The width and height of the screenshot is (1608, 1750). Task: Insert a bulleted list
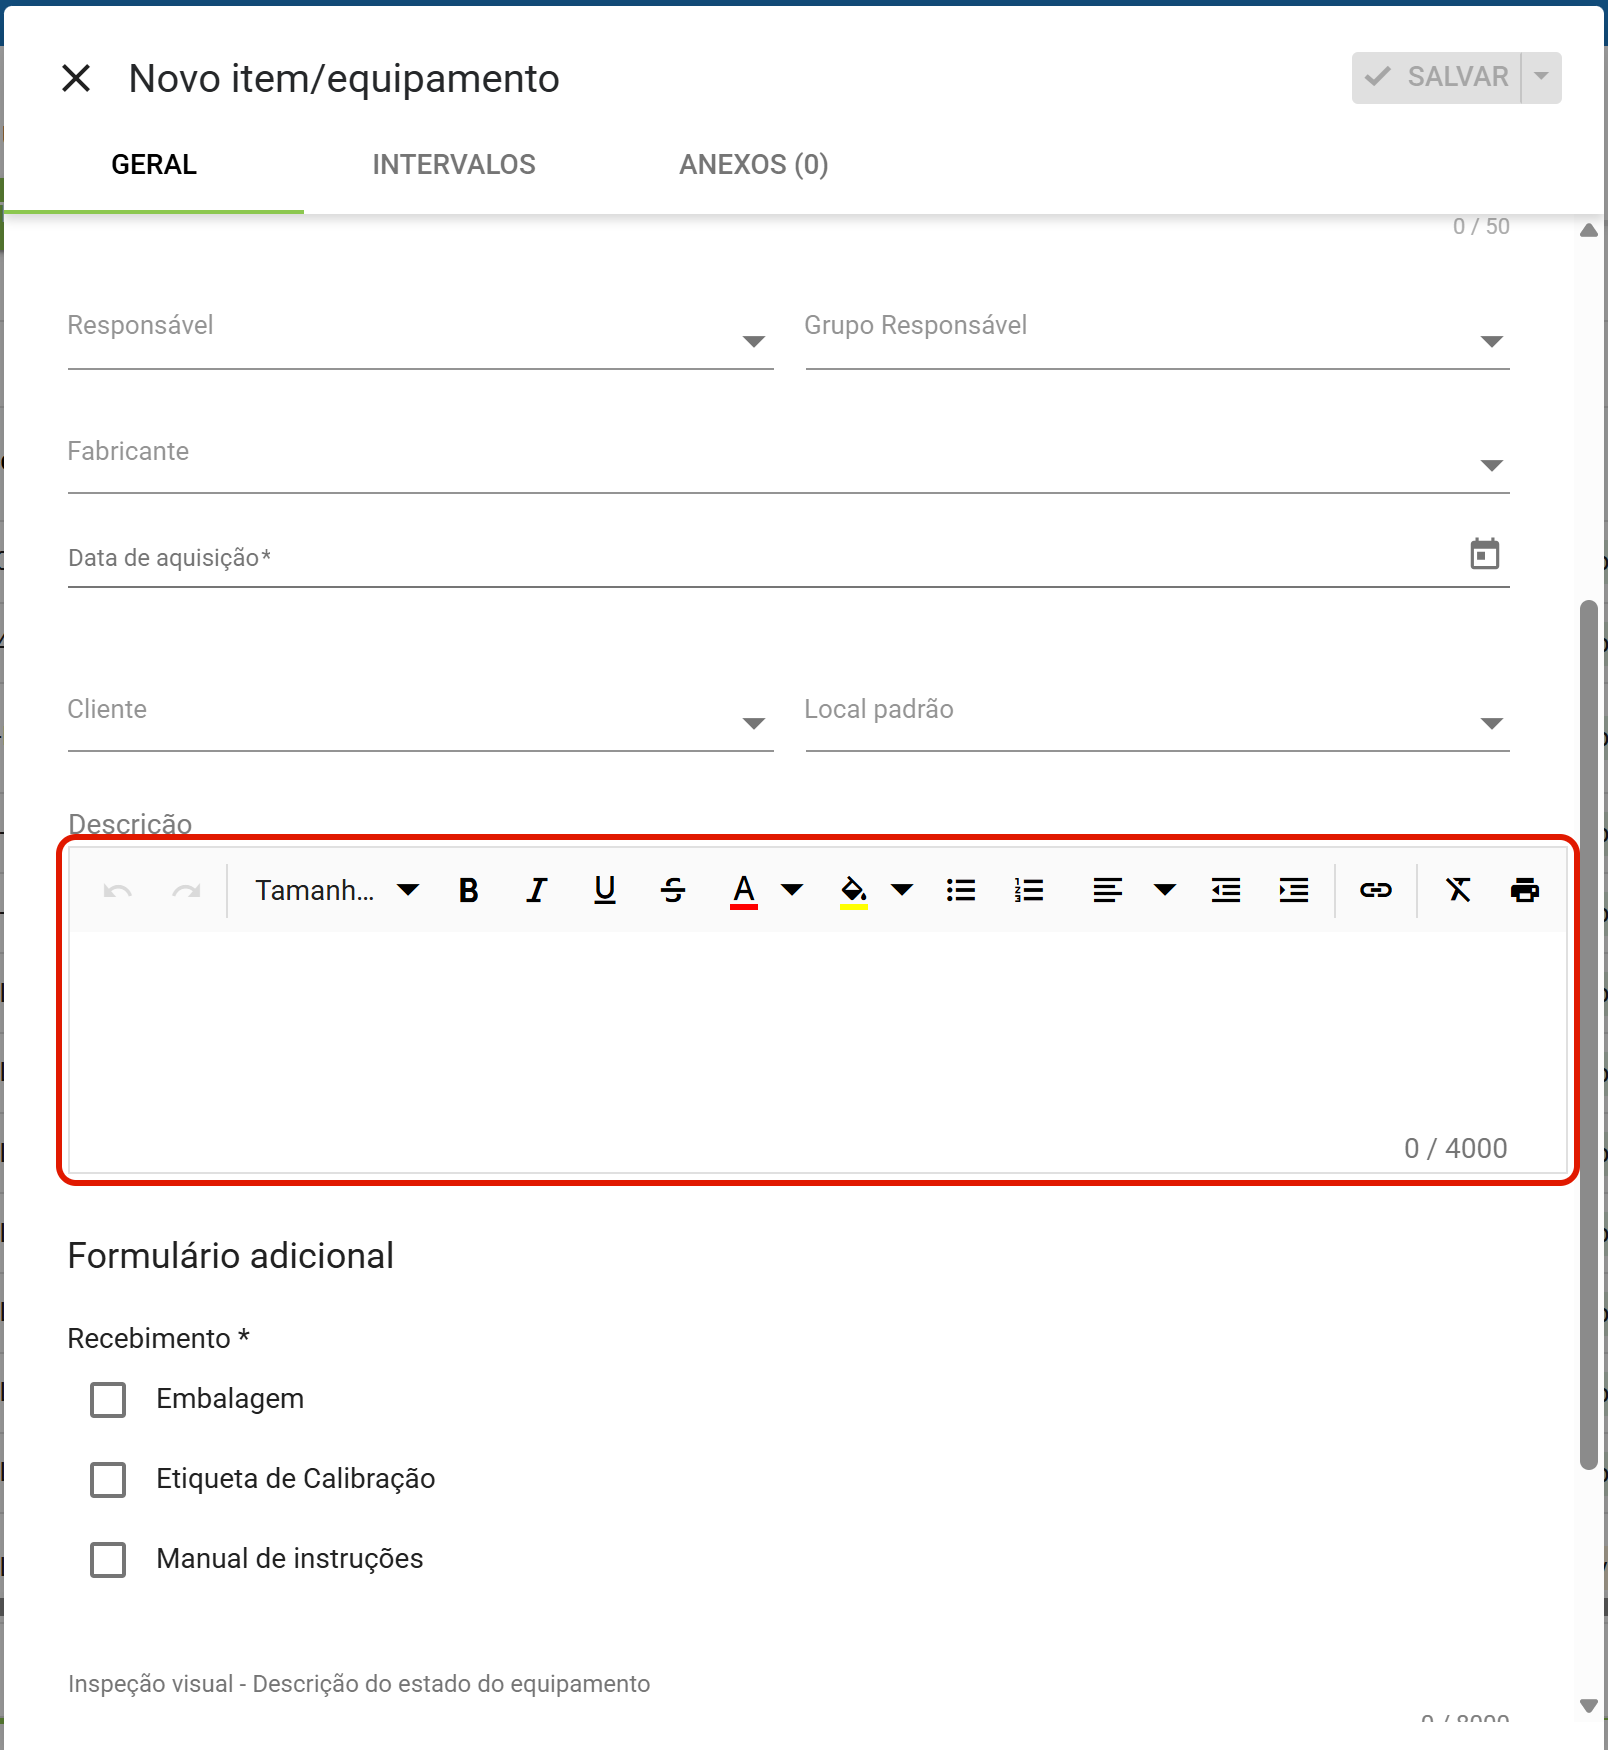point(961,890)
